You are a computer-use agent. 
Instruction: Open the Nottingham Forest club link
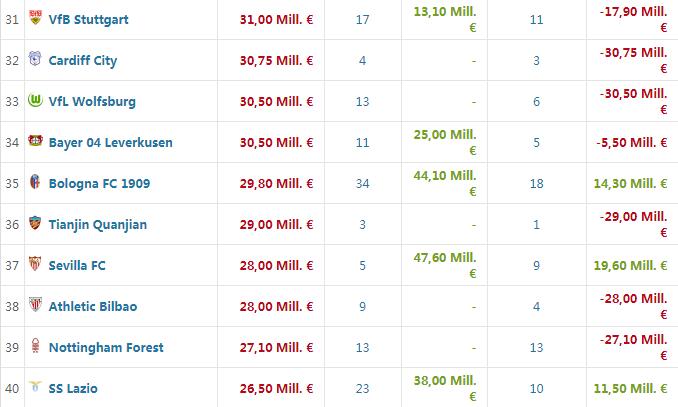point(106,348)
